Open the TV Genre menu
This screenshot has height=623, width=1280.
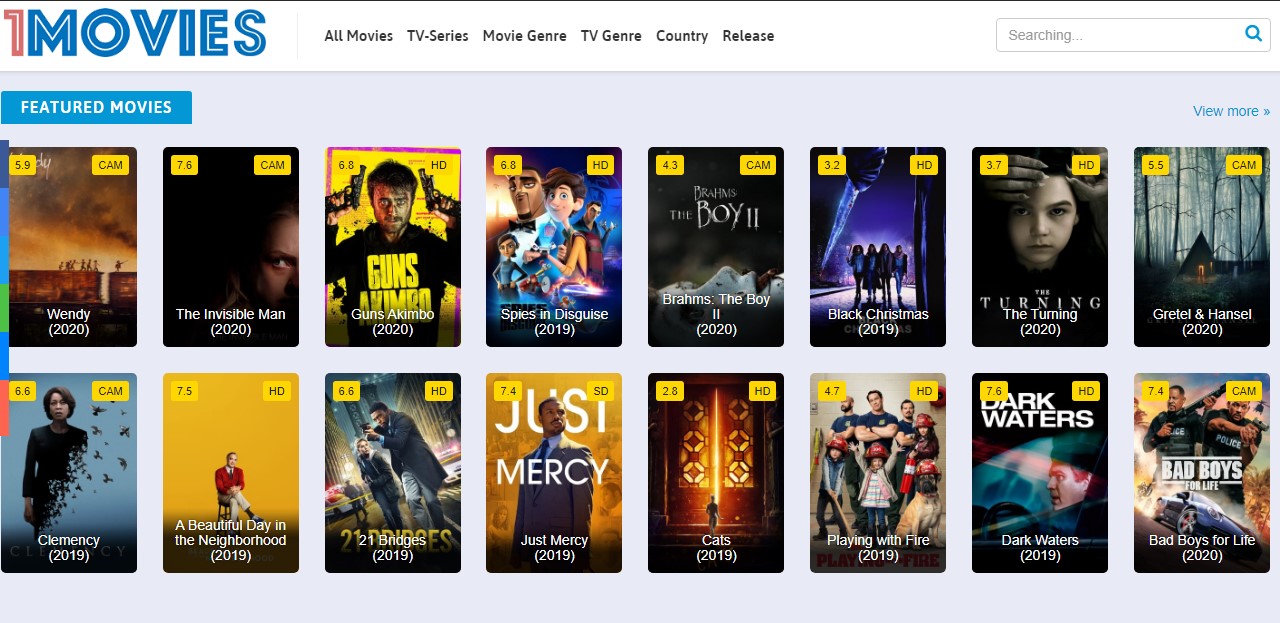point(611,36)
